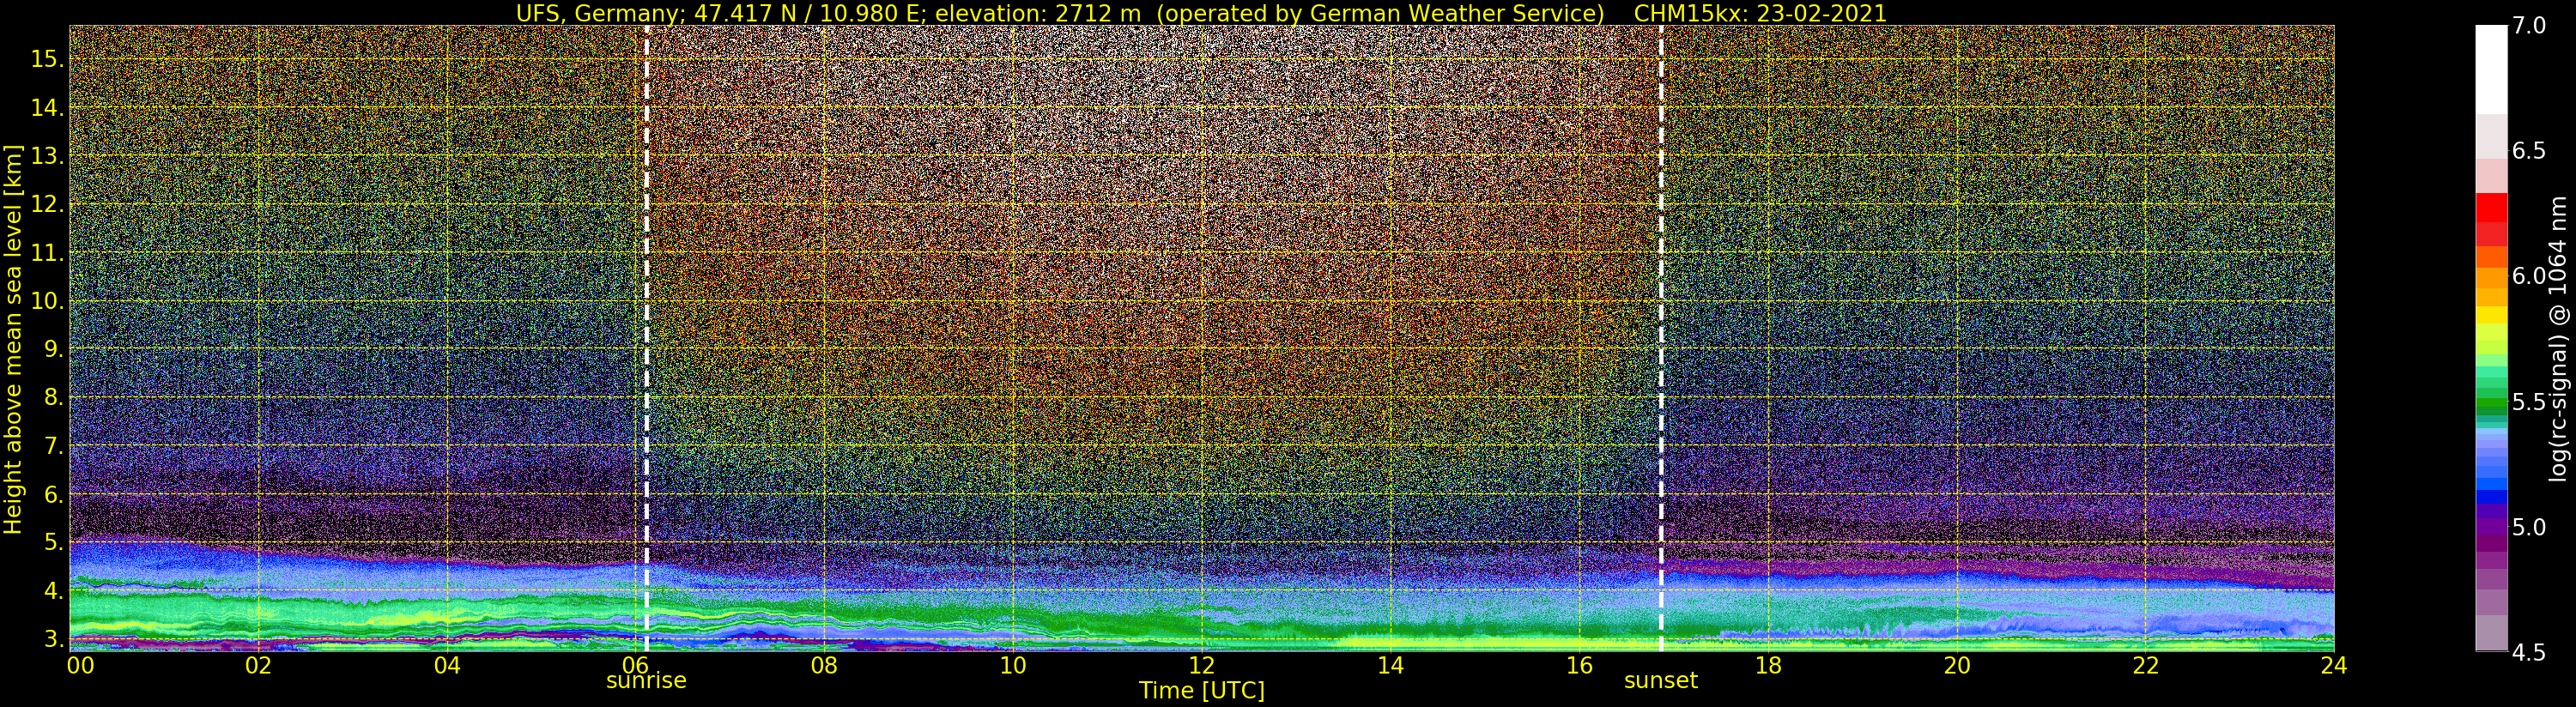This screenshot has height=707, width=2576.
Task: Click the '18' time axis tick label
Action: coord(1768,666)
